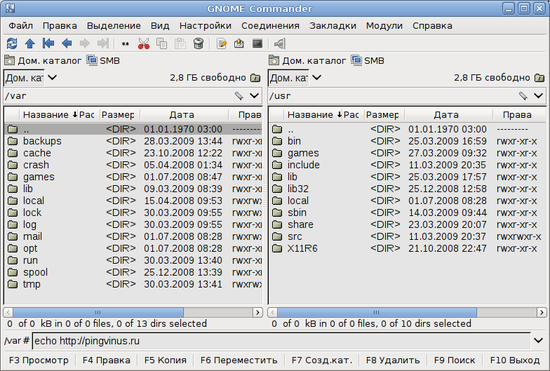Click F3 Просмотр button
The image size is (550, 371).
click(x=39, y=360)
